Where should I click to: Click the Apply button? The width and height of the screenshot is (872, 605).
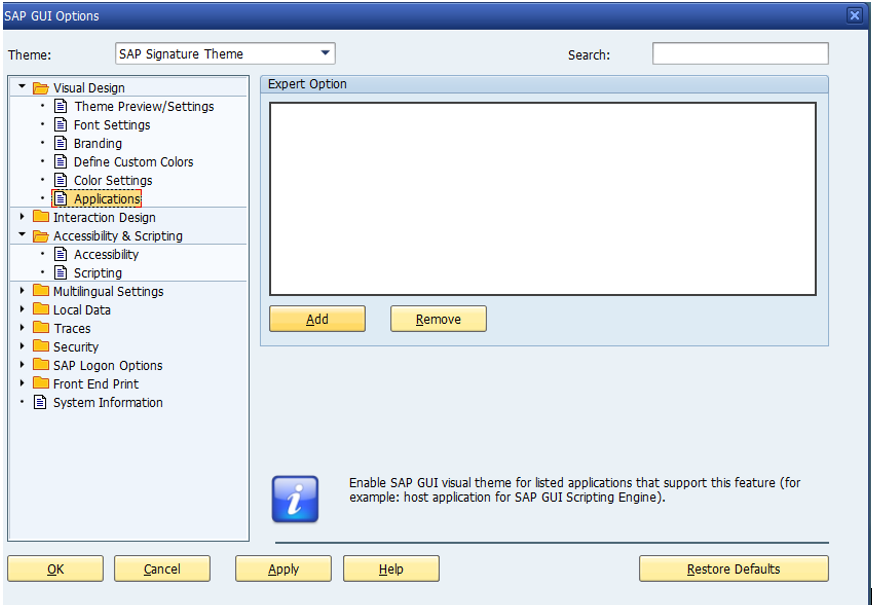283,569
